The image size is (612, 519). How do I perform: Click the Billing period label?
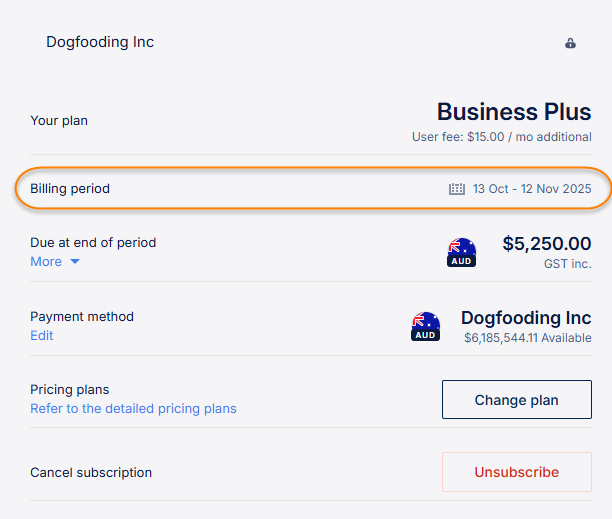point(70,188)
